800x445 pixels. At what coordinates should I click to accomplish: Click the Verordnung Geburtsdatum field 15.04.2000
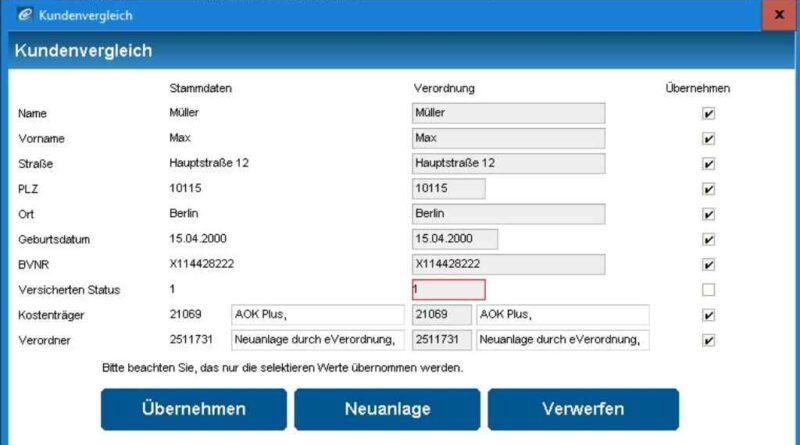[x=455, y=239]
